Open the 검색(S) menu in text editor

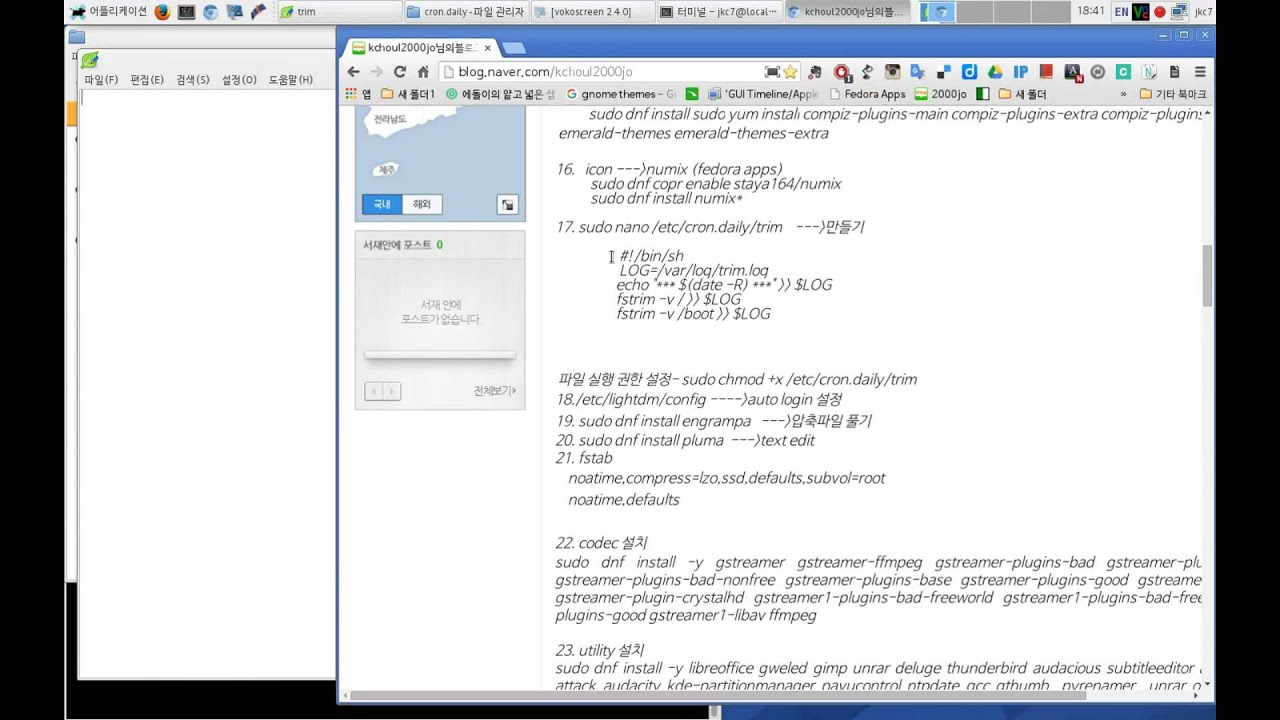pyautogui.click(x=193, y=80)
